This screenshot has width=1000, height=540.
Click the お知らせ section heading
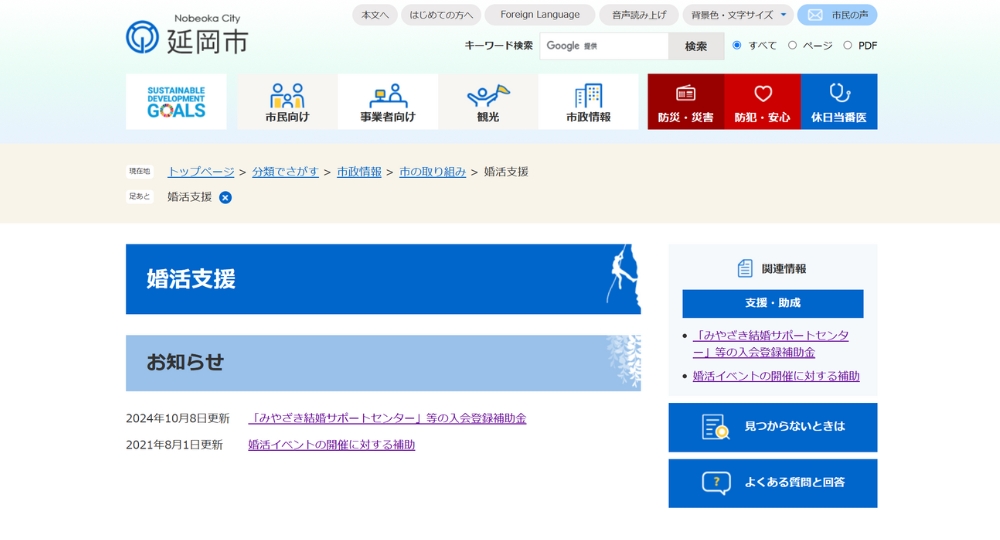(x=383, y=363)
